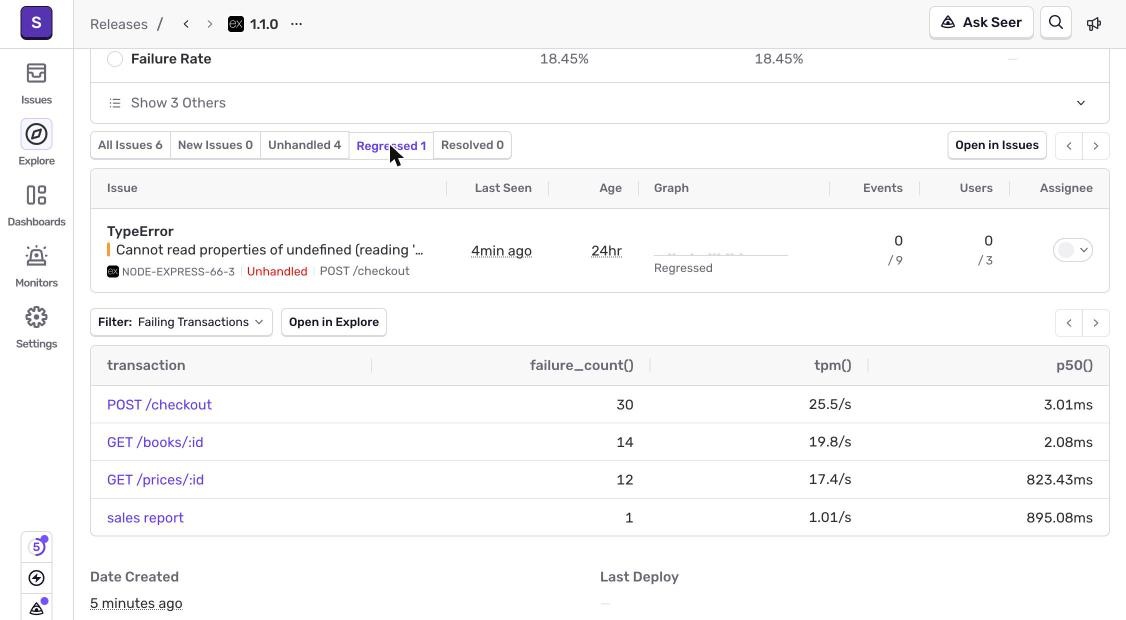1126x620 pixels.
Task: Go to next release arrow
Action: pos(209,24)
